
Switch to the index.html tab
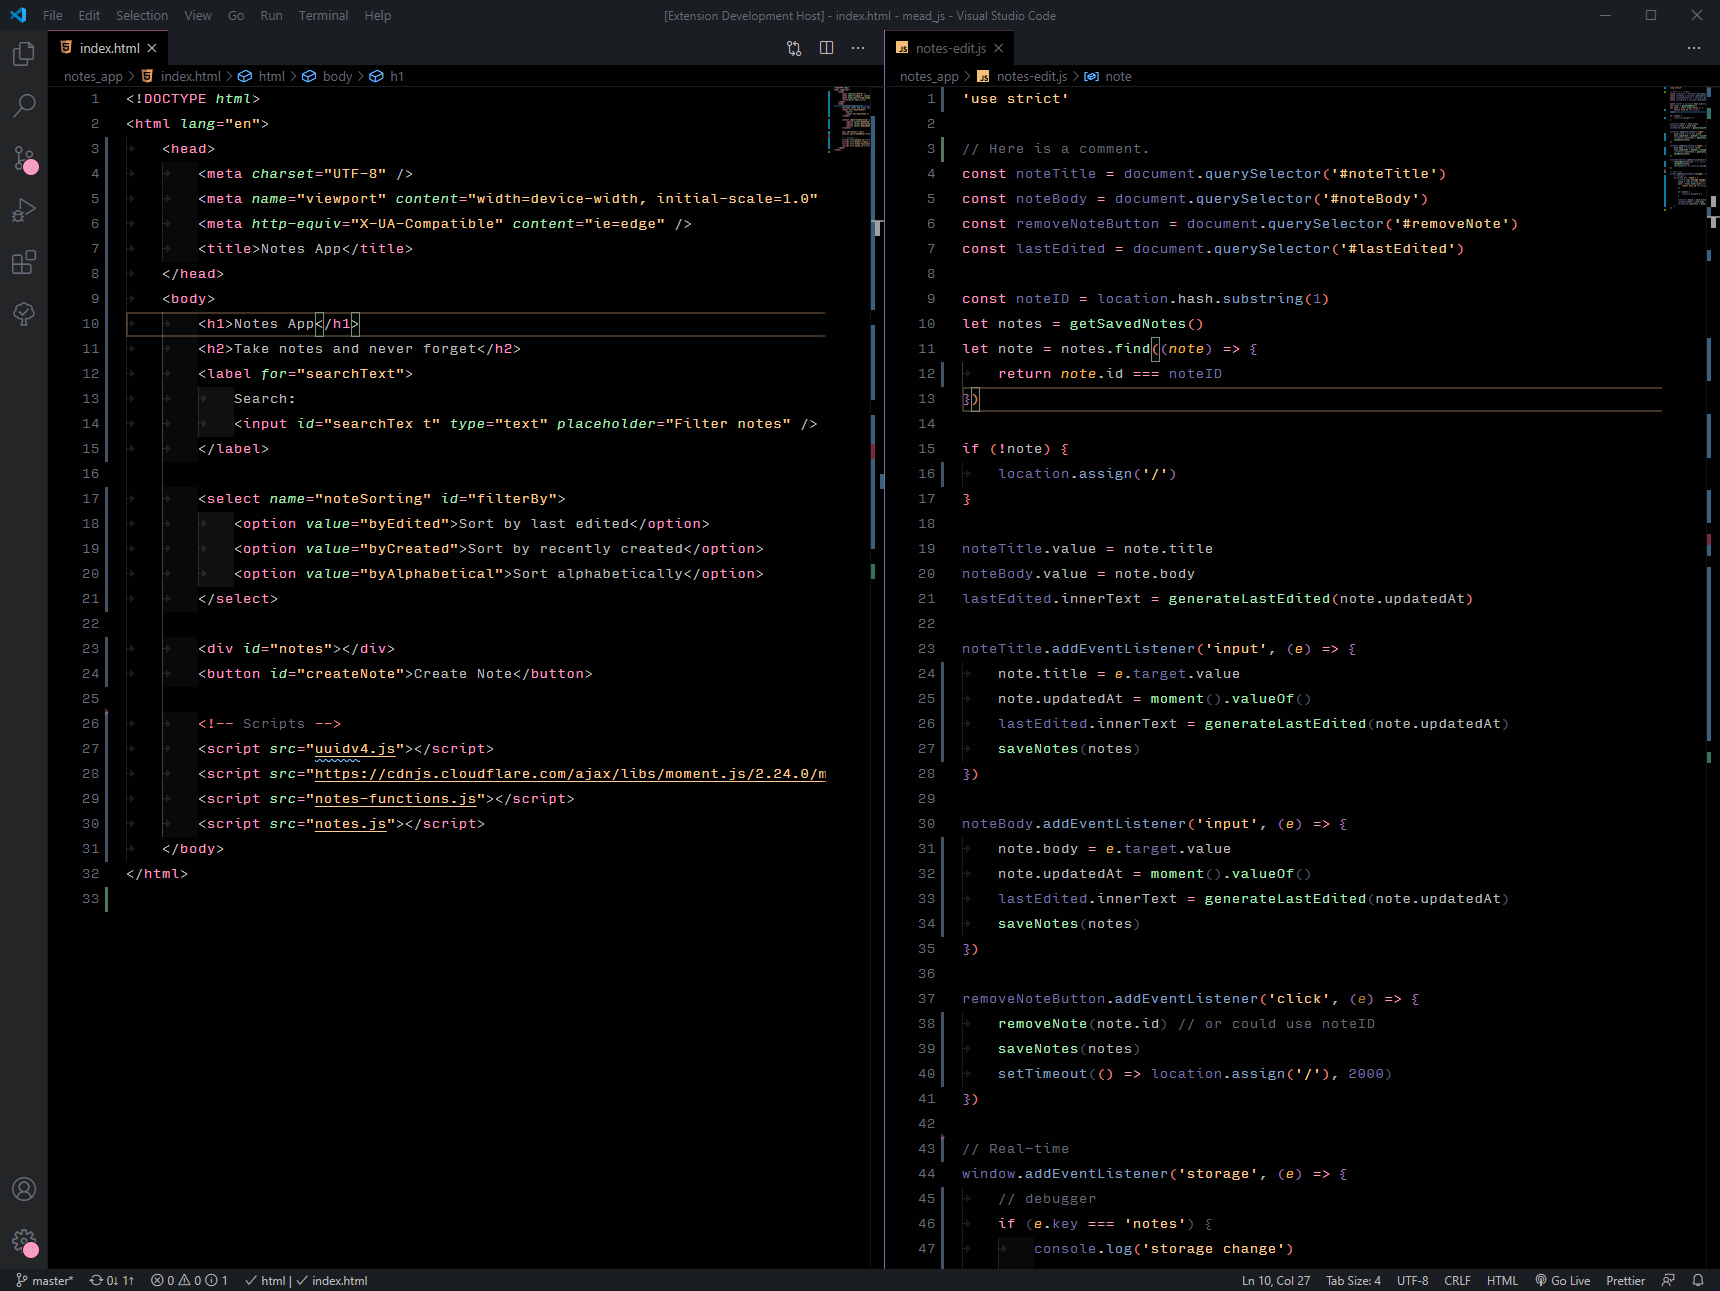pos(108,48)
